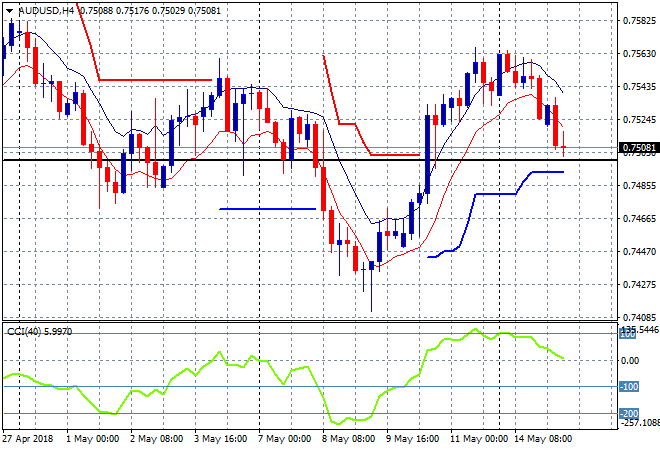Click the low price 0.75029 in header
Screen dimensions: 660x450
(x=168, y=11)
